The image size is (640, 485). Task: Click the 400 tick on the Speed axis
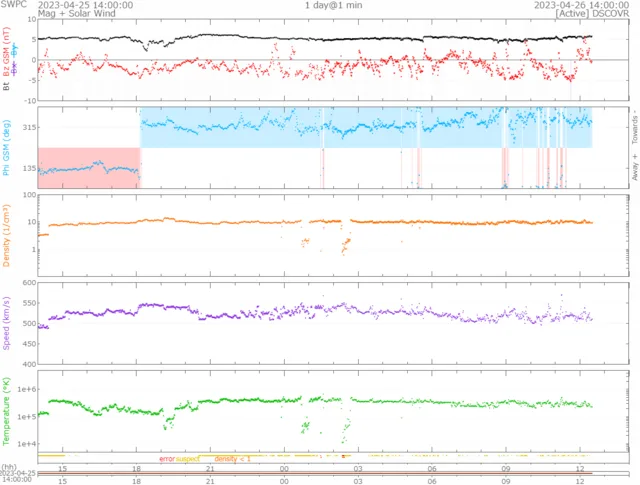(x=30, y=364)
